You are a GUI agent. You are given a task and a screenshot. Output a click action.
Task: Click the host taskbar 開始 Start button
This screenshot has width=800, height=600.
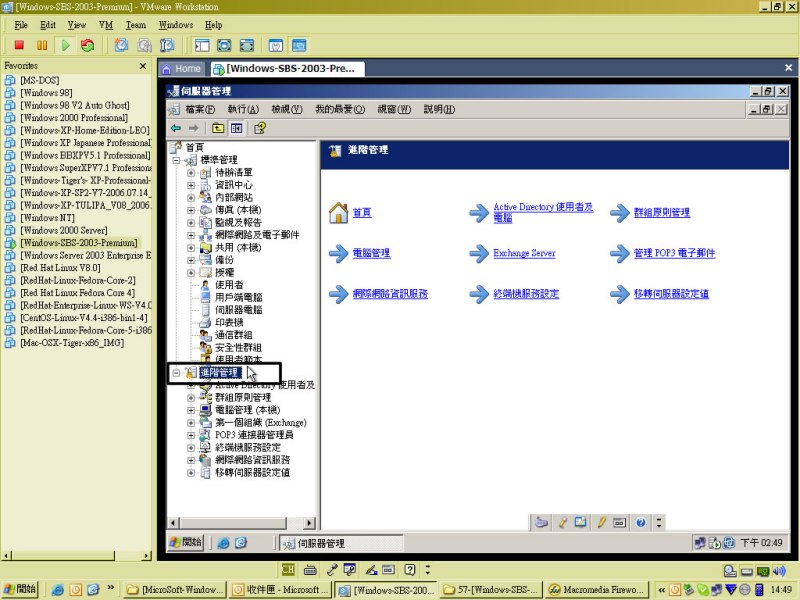point(20,589)
